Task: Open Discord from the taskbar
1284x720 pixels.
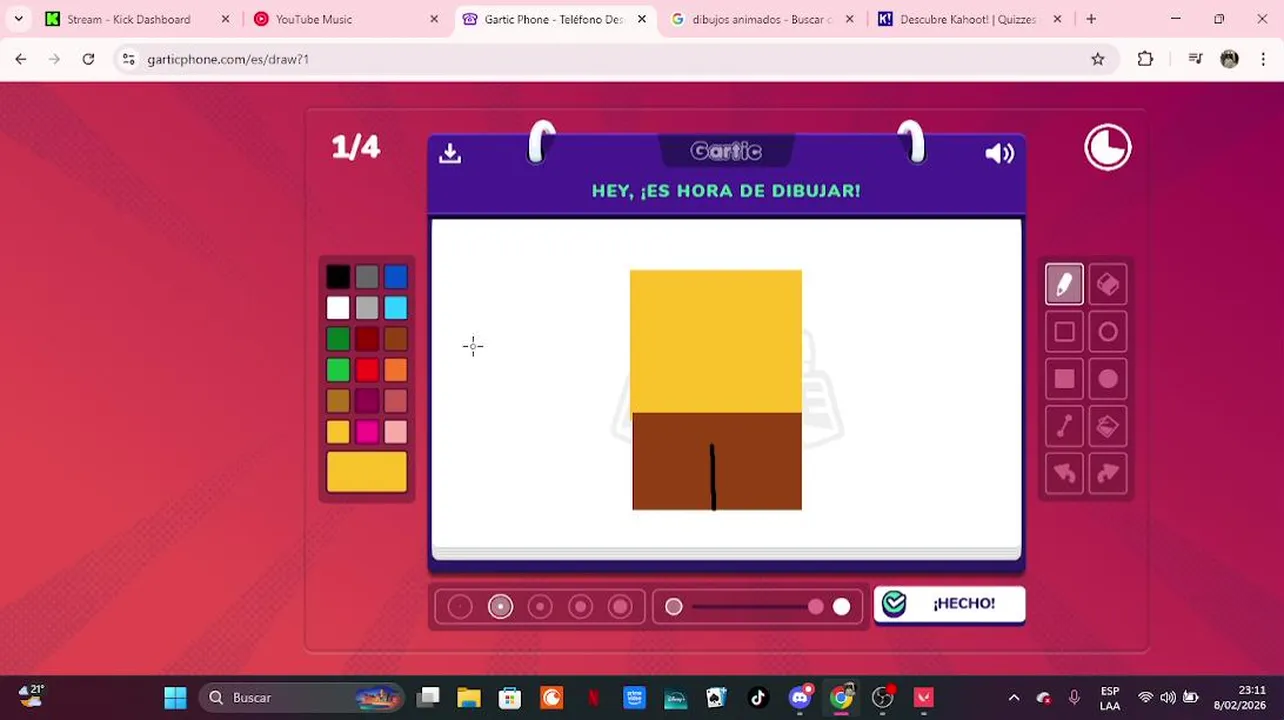Action: pos(799,697)
